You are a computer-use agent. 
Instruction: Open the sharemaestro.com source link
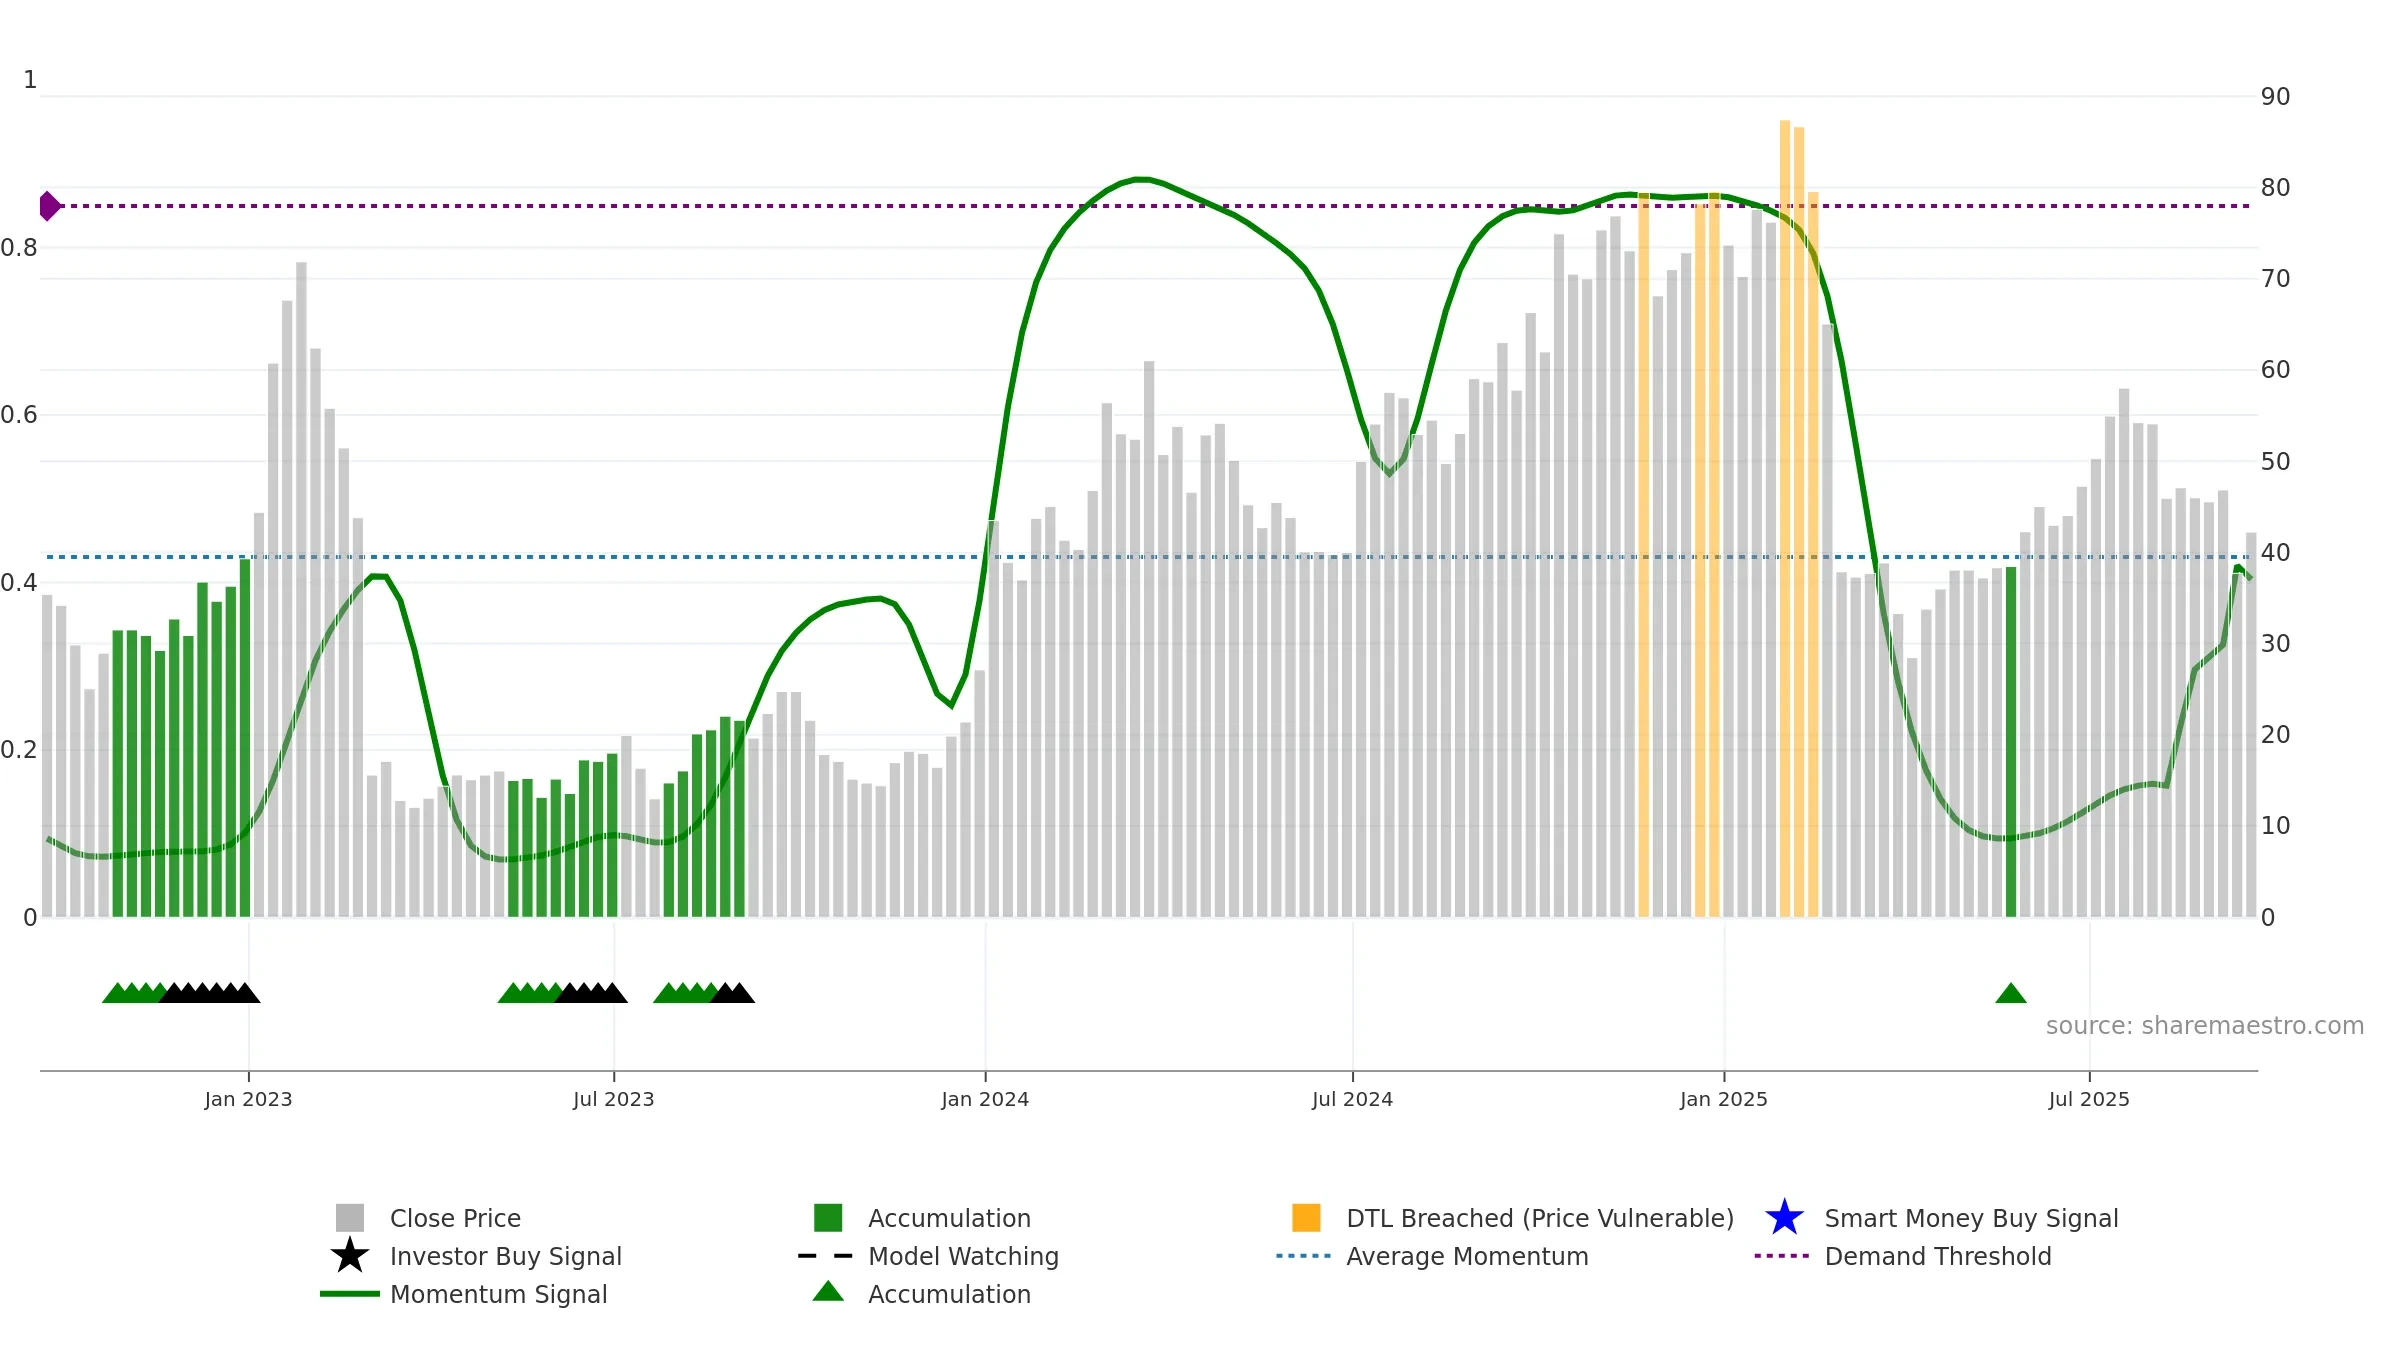click(x=2205, y=1026)
